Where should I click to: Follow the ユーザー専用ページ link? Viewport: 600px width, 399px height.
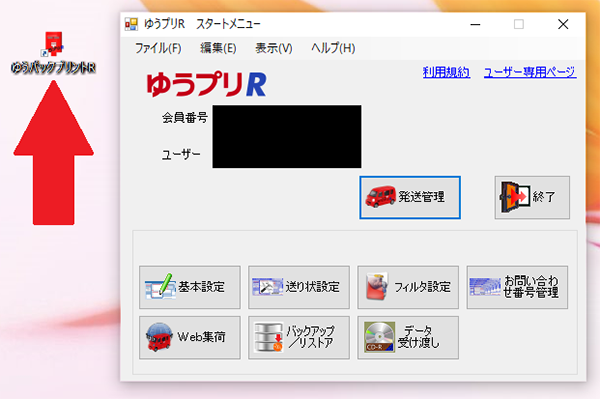[x=530, y=72]
